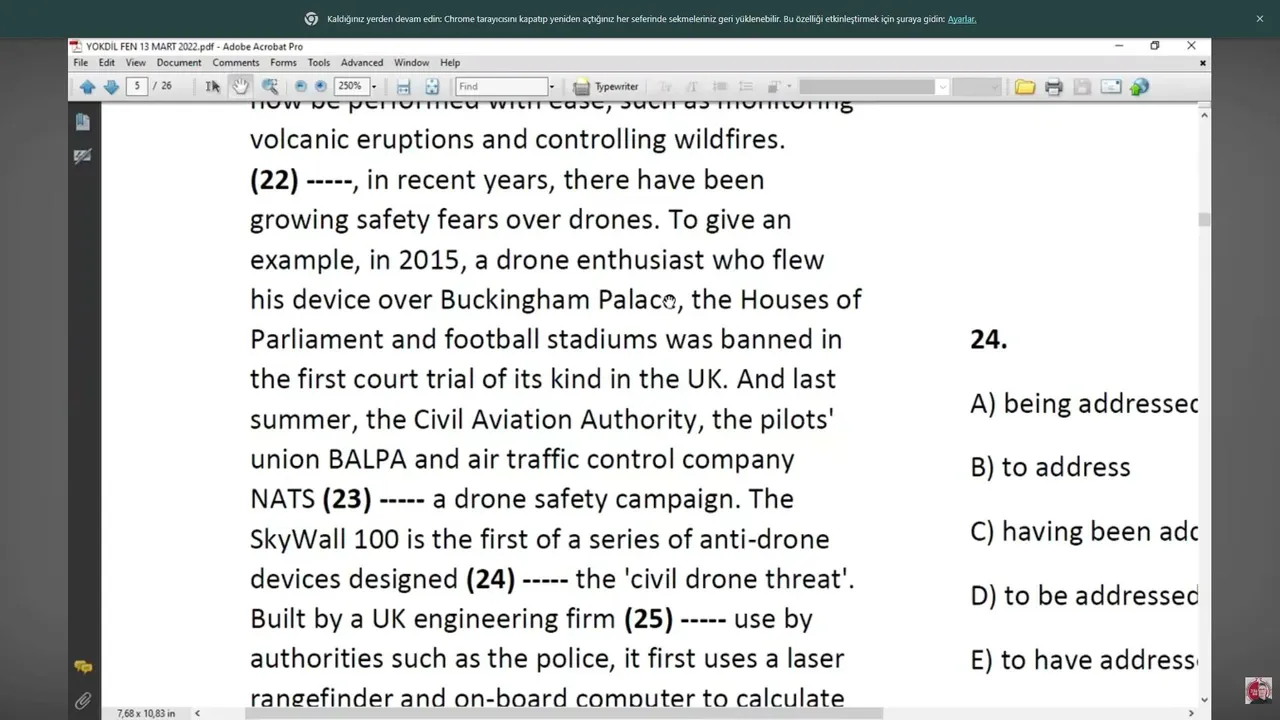Click the Upload to web globe icon
The width and height of the screenshot is (1280, 720).
(x=1140, y=87)
